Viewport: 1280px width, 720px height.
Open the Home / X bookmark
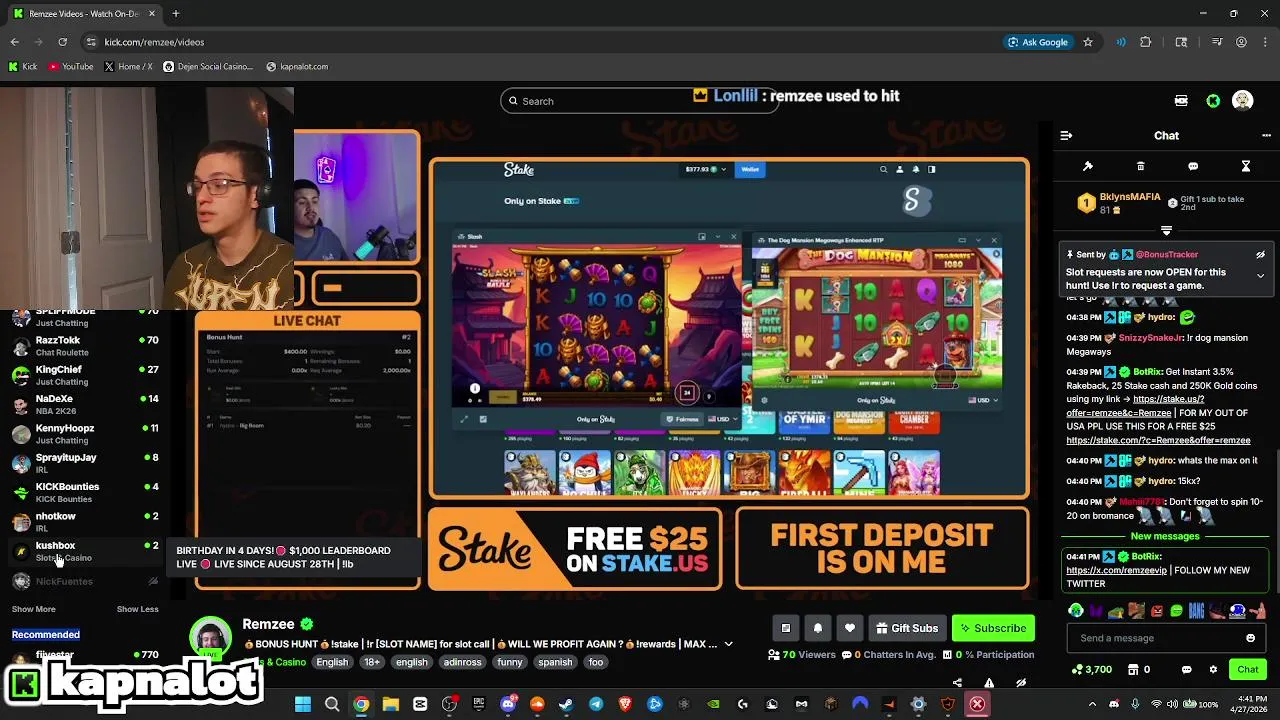tap(128, 67)
